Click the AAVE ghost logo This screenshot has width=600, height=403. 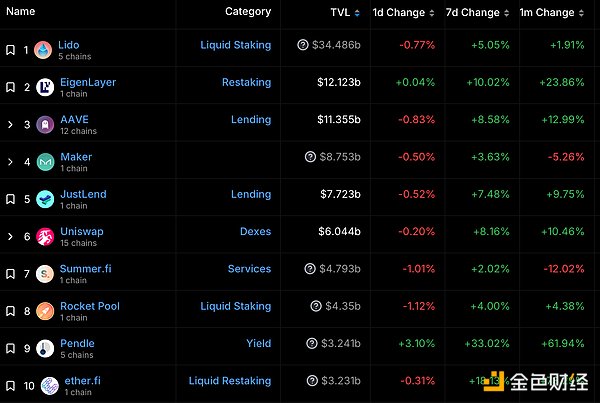click(45, 125)
